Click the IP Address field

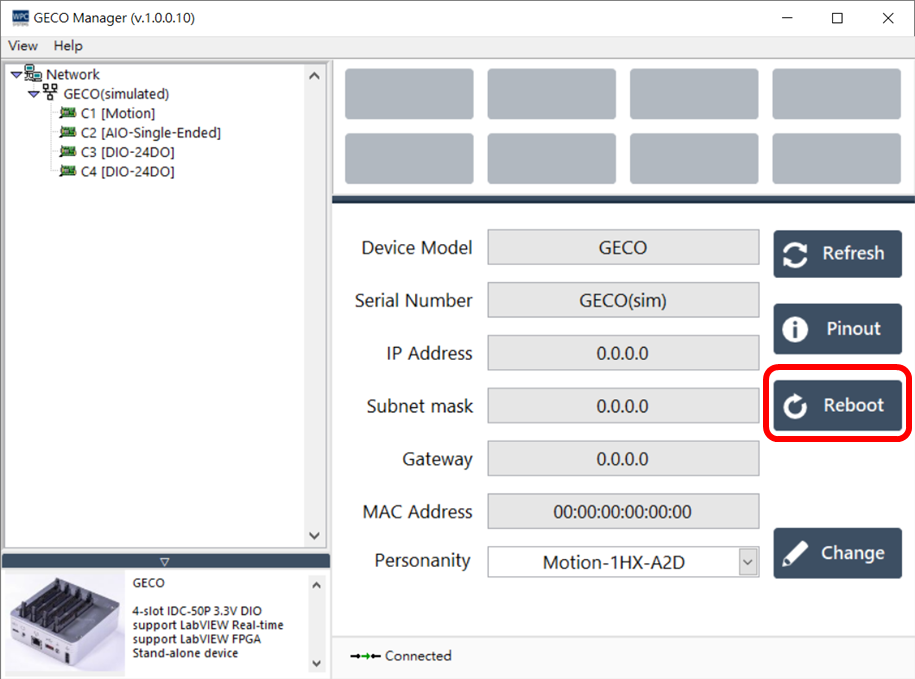(622, 353)
